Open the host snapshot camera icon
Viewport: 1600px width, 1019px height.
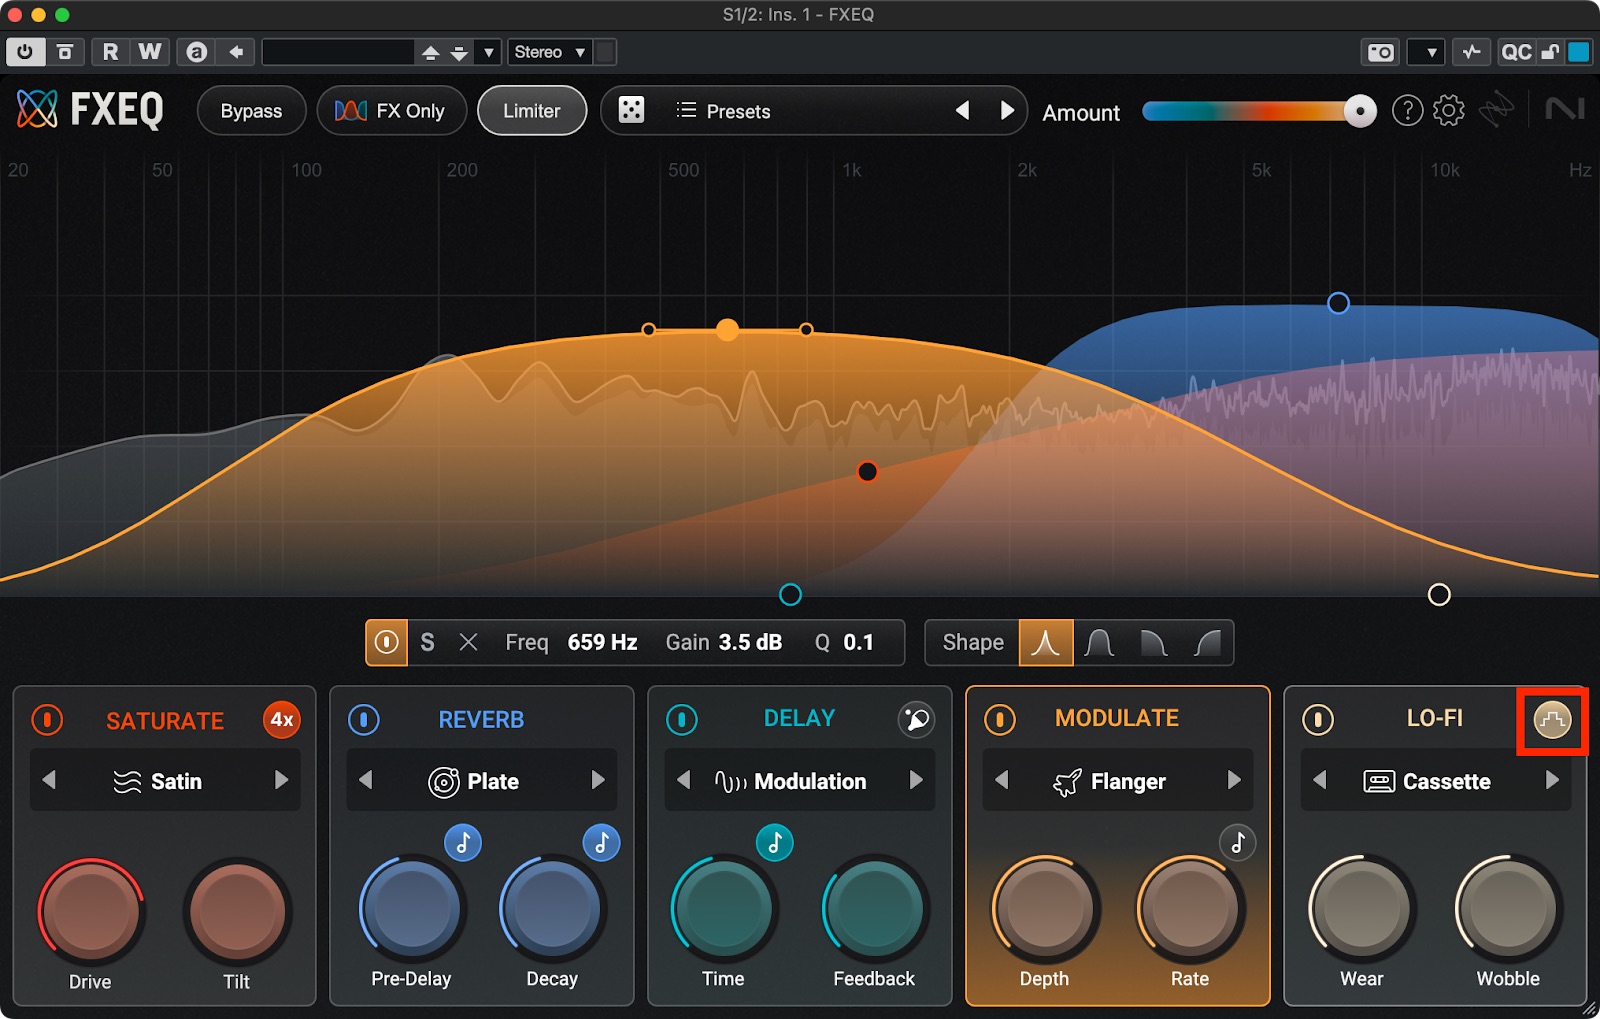point(1381,52)
